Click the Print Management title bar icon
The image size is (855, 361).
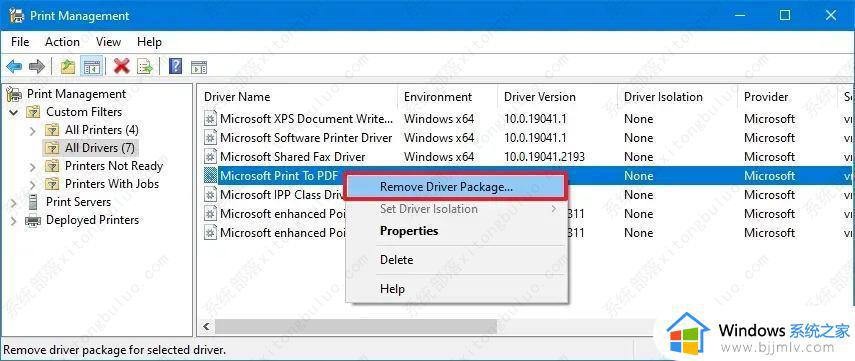point(16,15)
